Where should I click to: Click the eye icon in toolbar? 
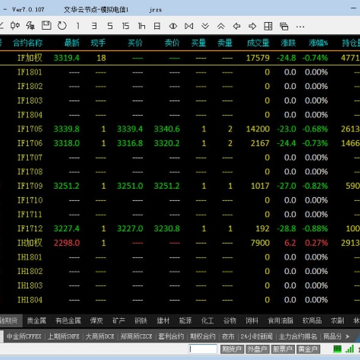pos(173,26)
